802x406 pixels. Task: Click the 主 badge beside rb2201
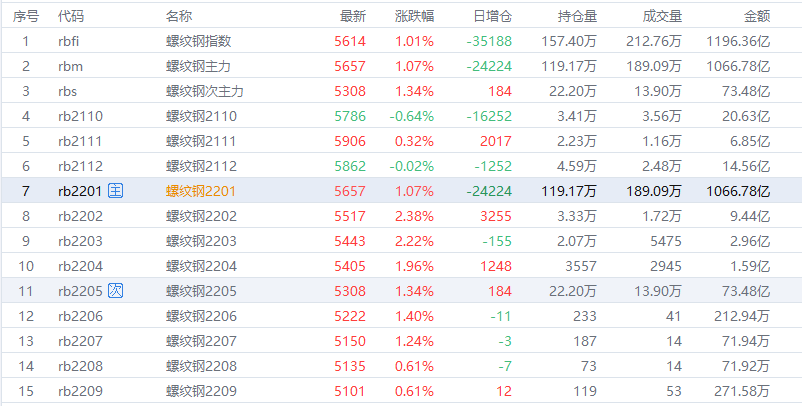tap(116, 190)
